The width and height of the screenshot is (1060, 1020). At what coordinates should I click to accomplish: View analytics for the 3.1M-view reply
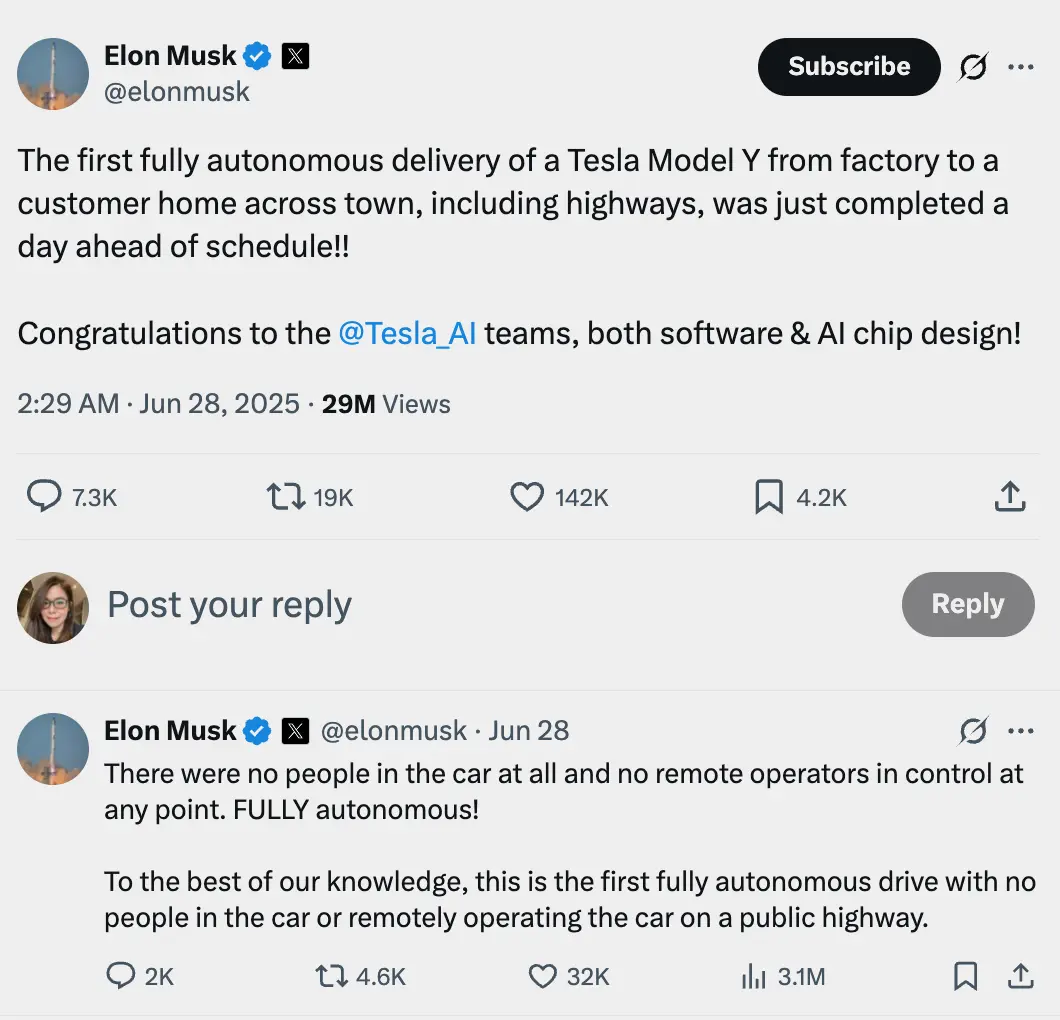coord(753,976)
